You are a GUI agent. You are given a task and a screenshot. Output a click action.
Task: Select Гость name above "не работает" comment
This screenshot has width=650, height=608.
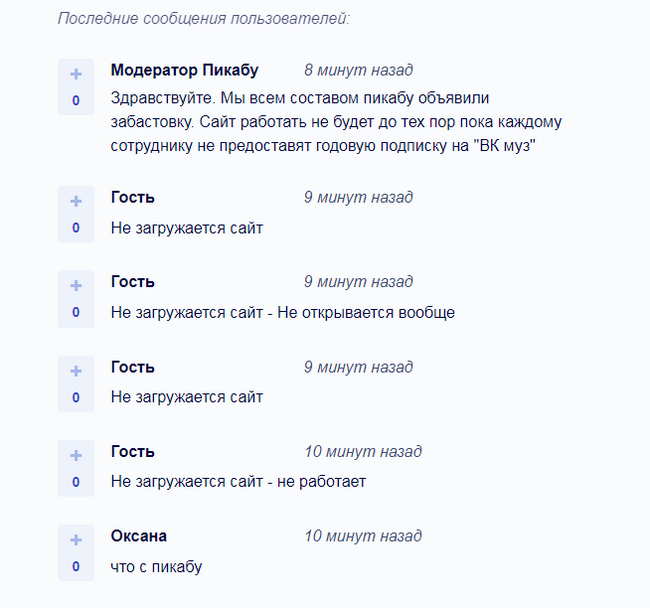[132, 451]
